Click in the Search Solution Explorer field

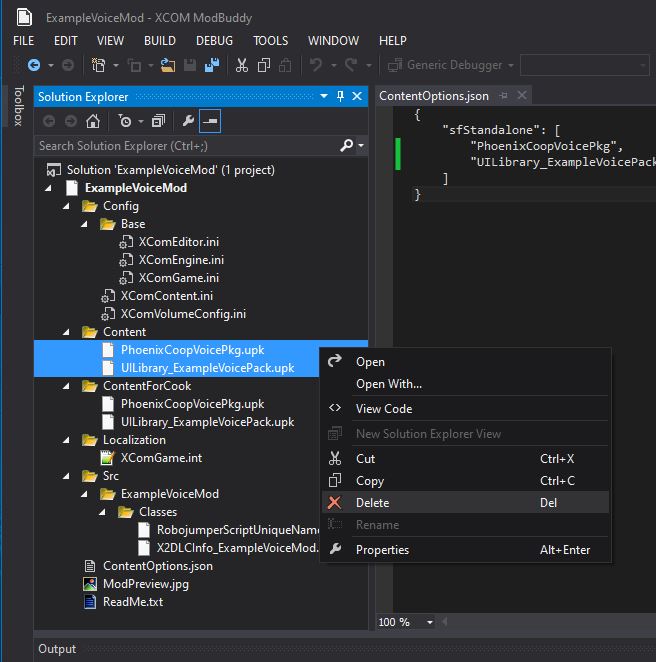188,146
